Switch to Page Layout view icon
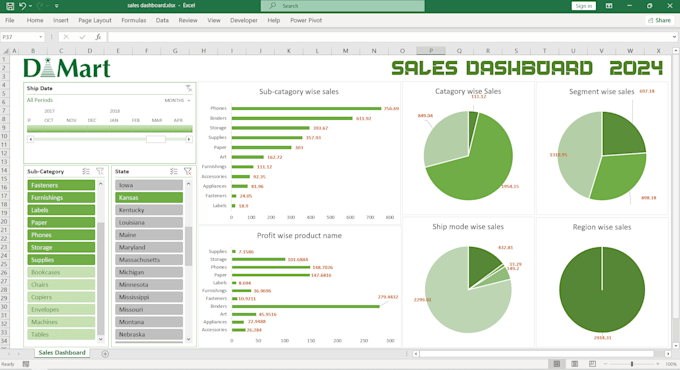 coord(575,363)
